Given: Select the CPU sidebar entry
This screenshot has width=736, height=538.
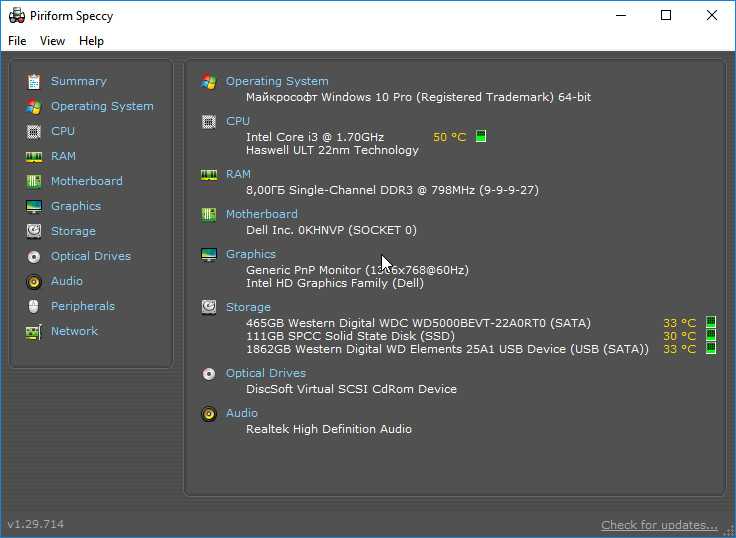Looking at the screenshot, I should point(63,131).
